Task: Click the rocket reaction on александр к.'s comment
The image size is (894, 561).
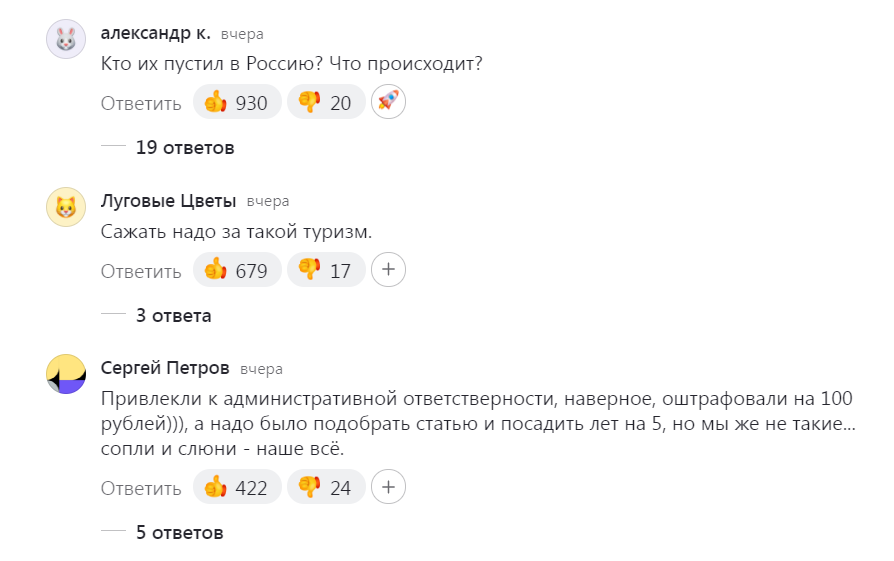Action: (388, 102)
